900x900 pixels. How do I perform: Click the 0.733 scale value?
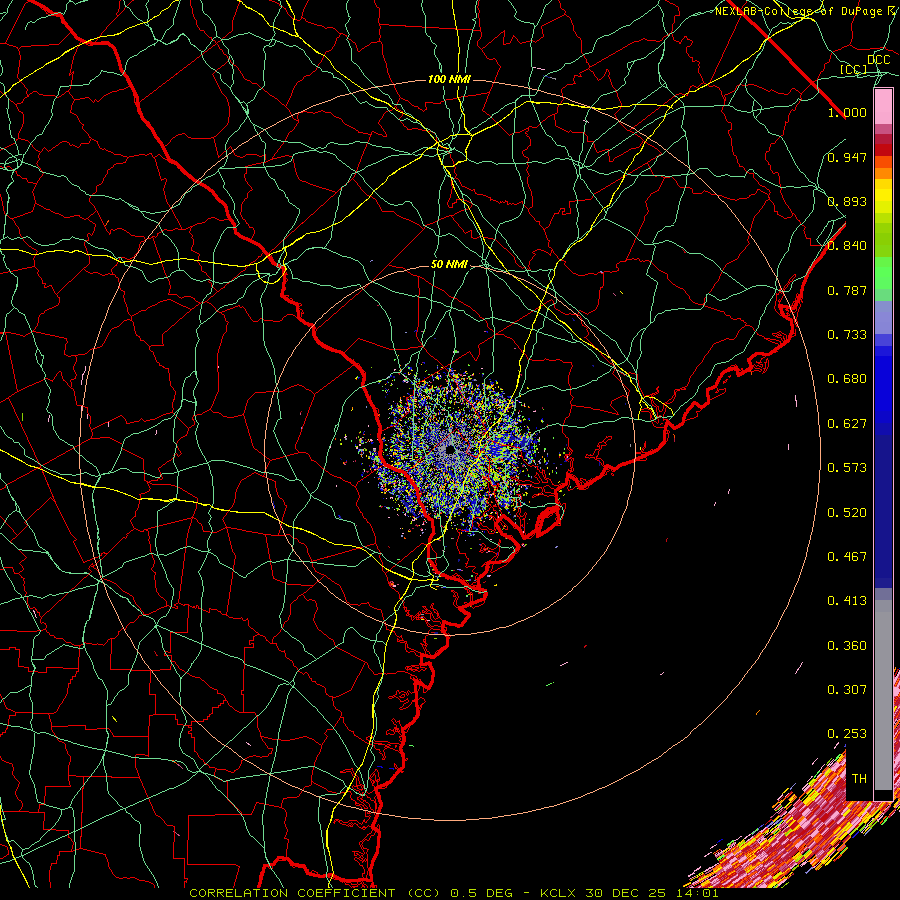847,335
